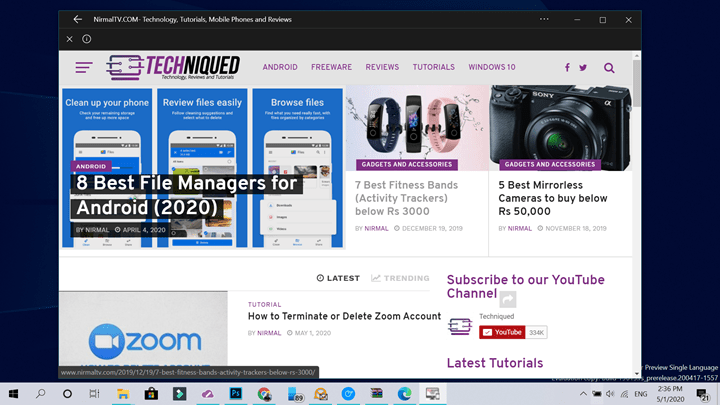Image resolution: width=720 pixels, height=405 pixels.
Task: Click the share arrow icon near Channel heading
Action: tap(508, 299)
